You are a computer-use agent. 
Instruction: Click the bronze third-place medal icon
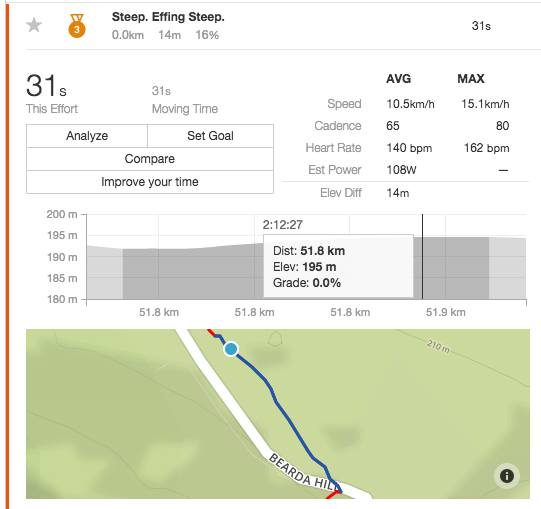(x=77, y=26)
